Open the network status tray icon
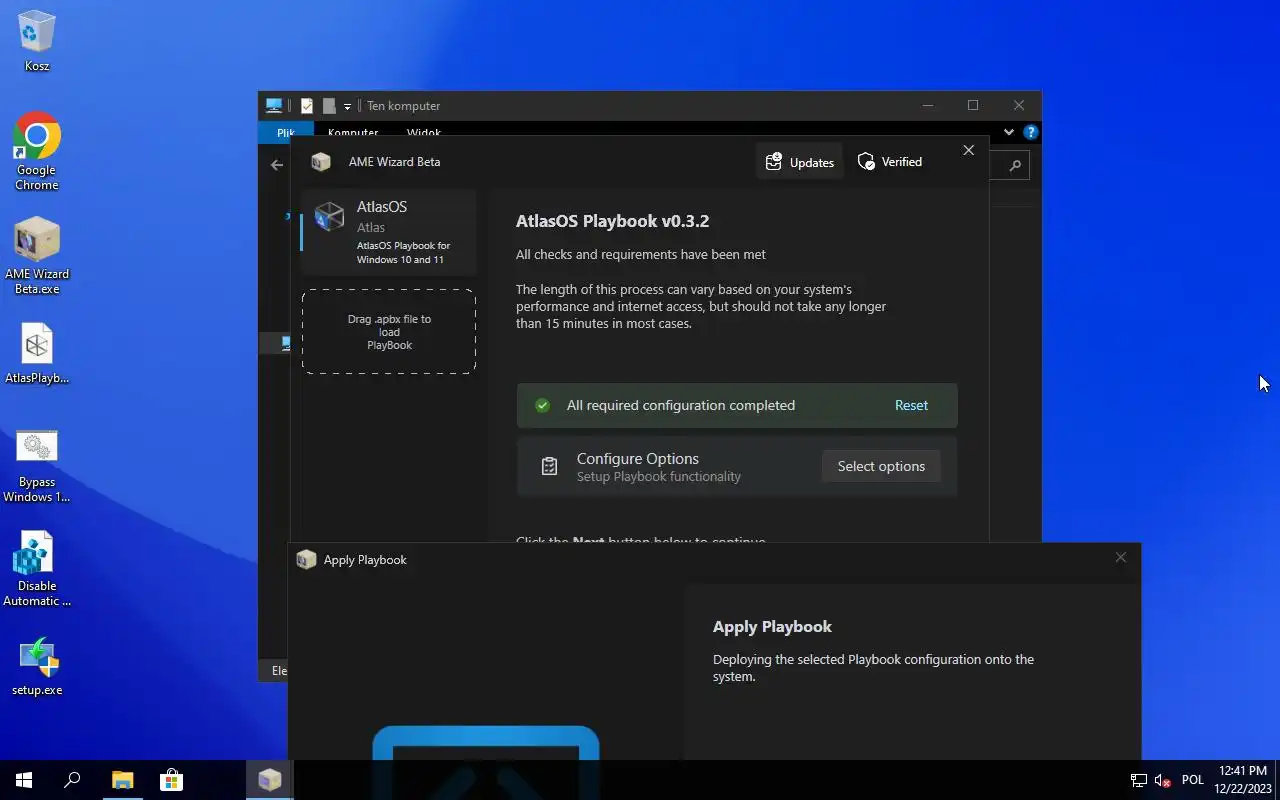1280x800 pixels. tap(1138, 780)
